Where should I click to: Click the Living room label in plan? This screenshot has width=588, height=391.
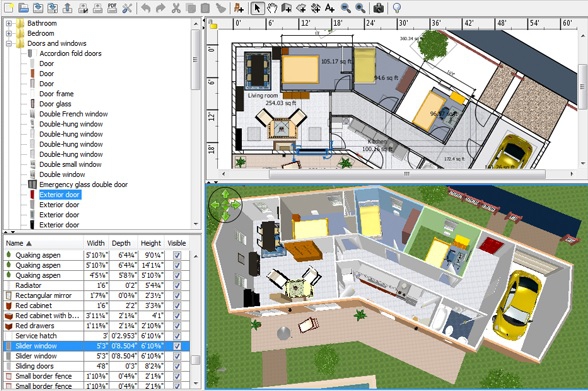tap(263, 96)
